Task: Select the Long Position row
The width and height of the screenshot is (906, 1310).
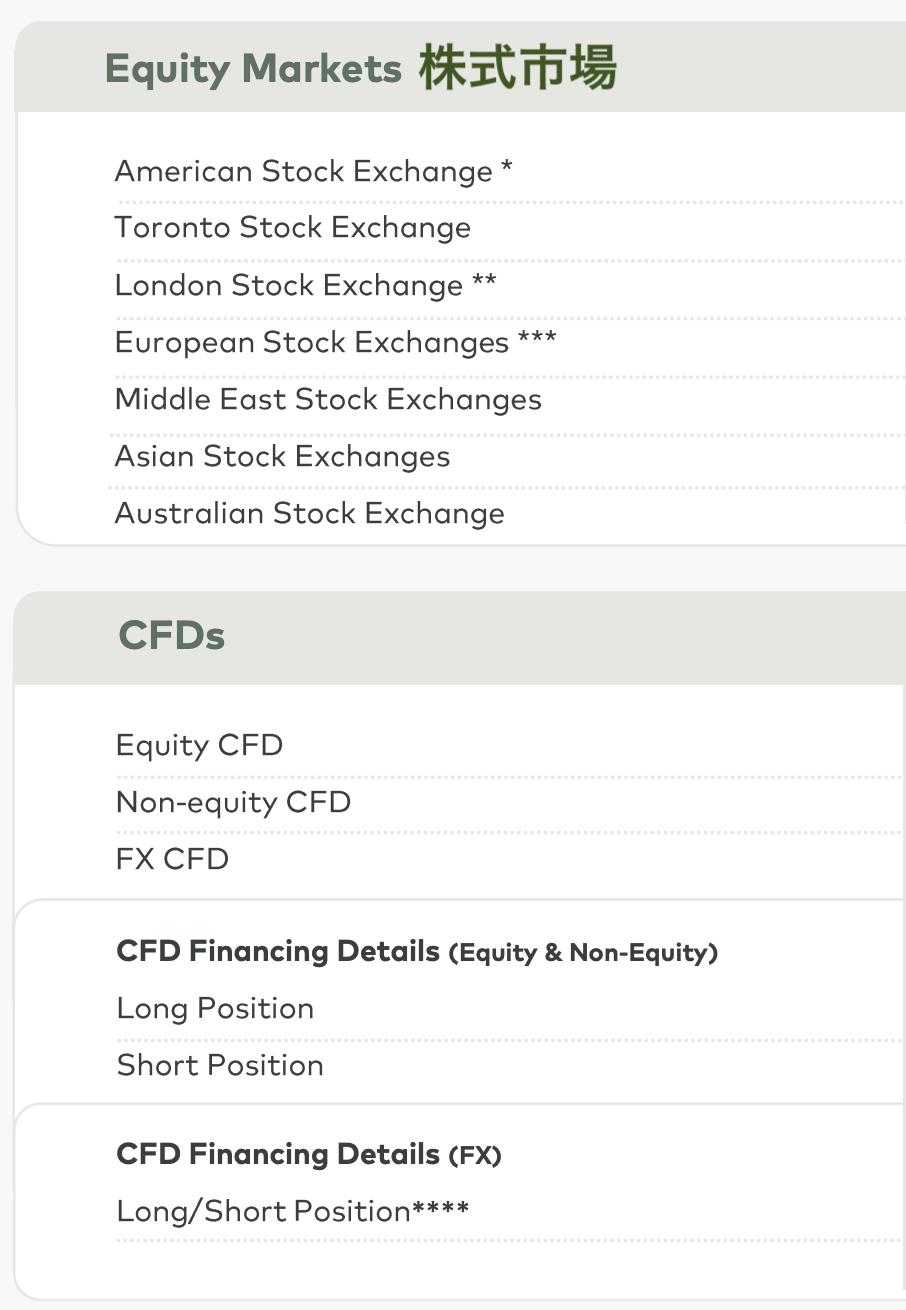Action: point(216,1009)
